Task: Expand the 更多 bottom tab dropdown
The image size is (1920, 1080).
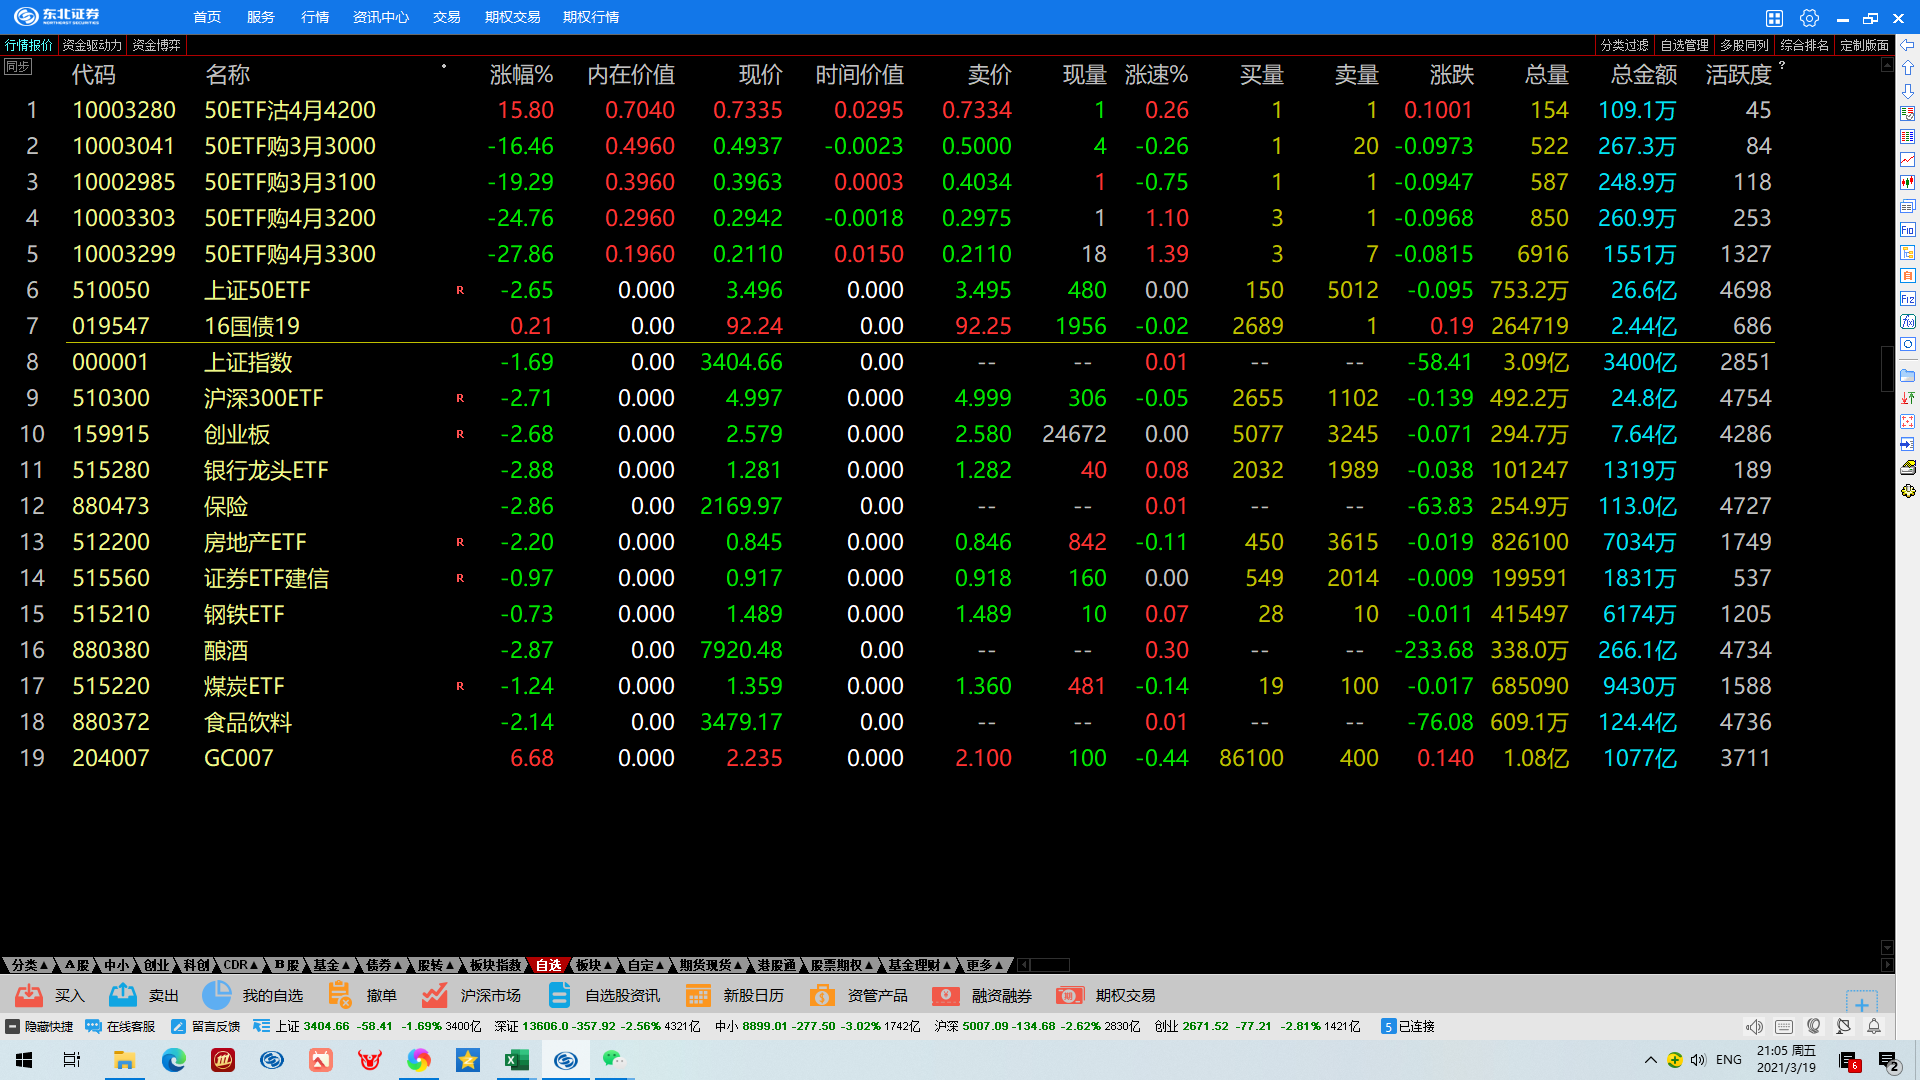Action: pos(984,965)
